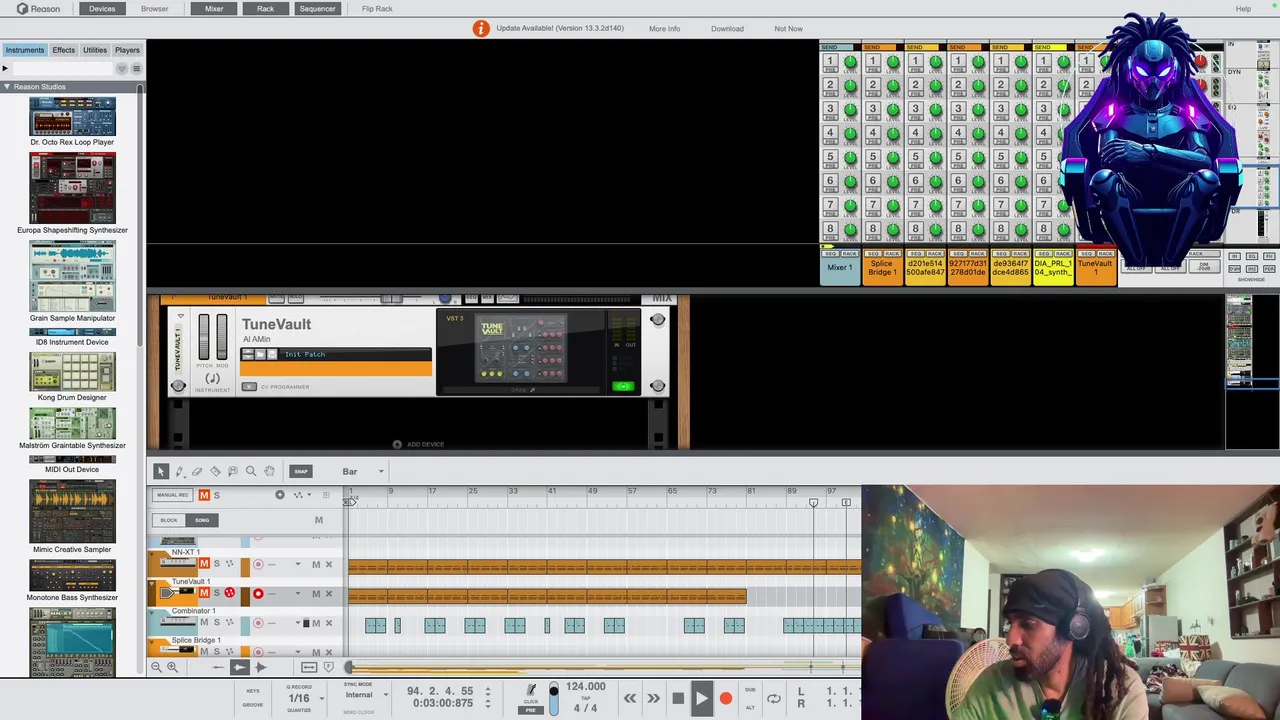Viewport: 1280px width, 720px height.
Task: Open the Bar snap value dropdown
Action: [363, 471]
